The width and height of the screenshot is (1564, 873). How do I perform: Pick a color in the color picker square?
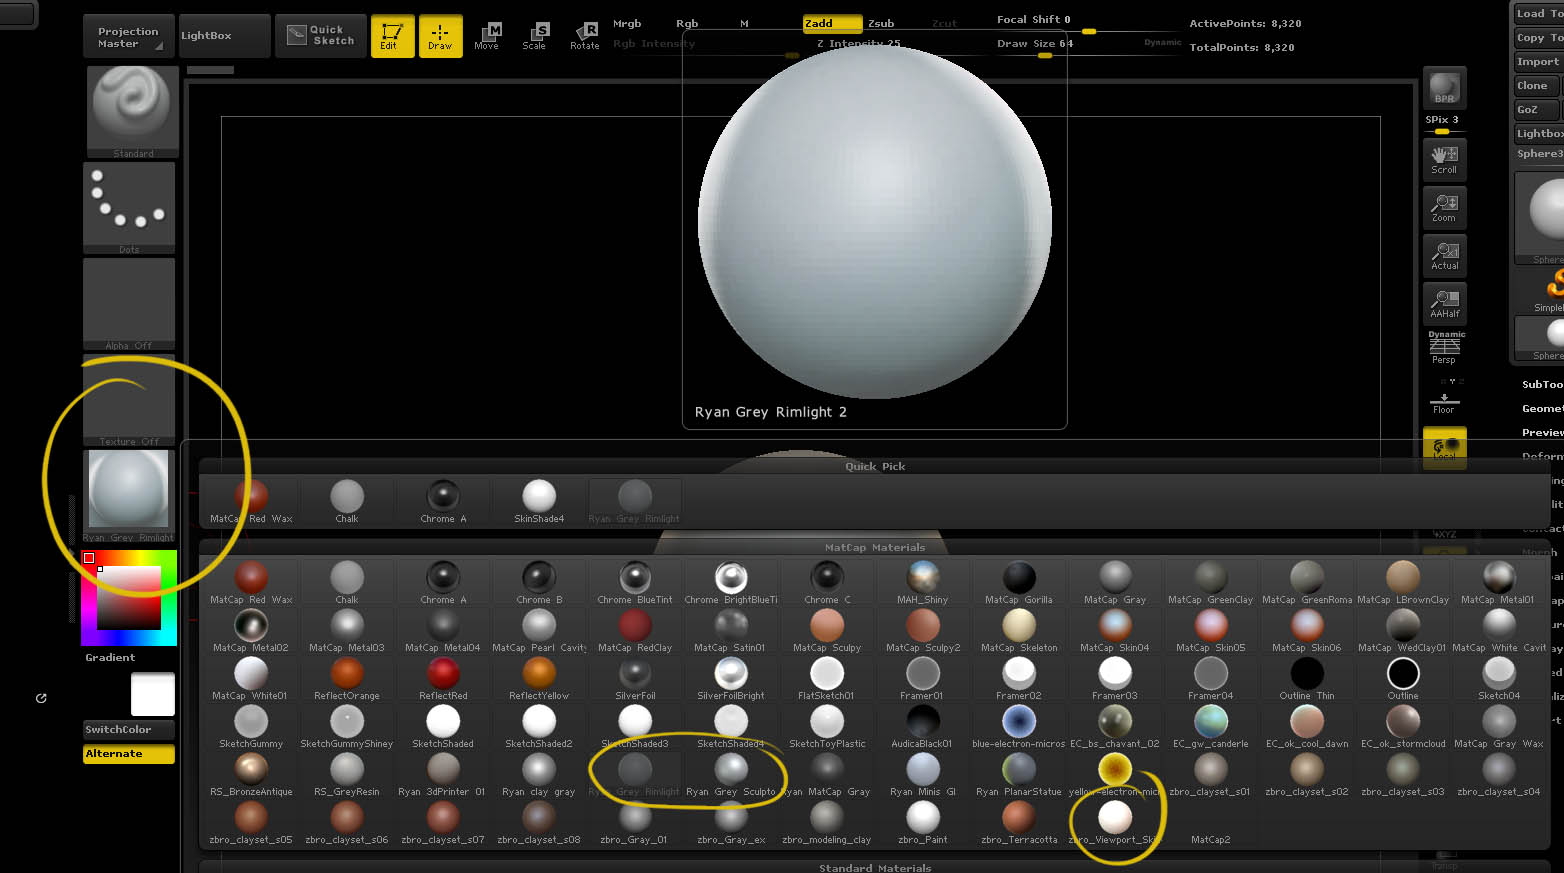click(128, 598)
